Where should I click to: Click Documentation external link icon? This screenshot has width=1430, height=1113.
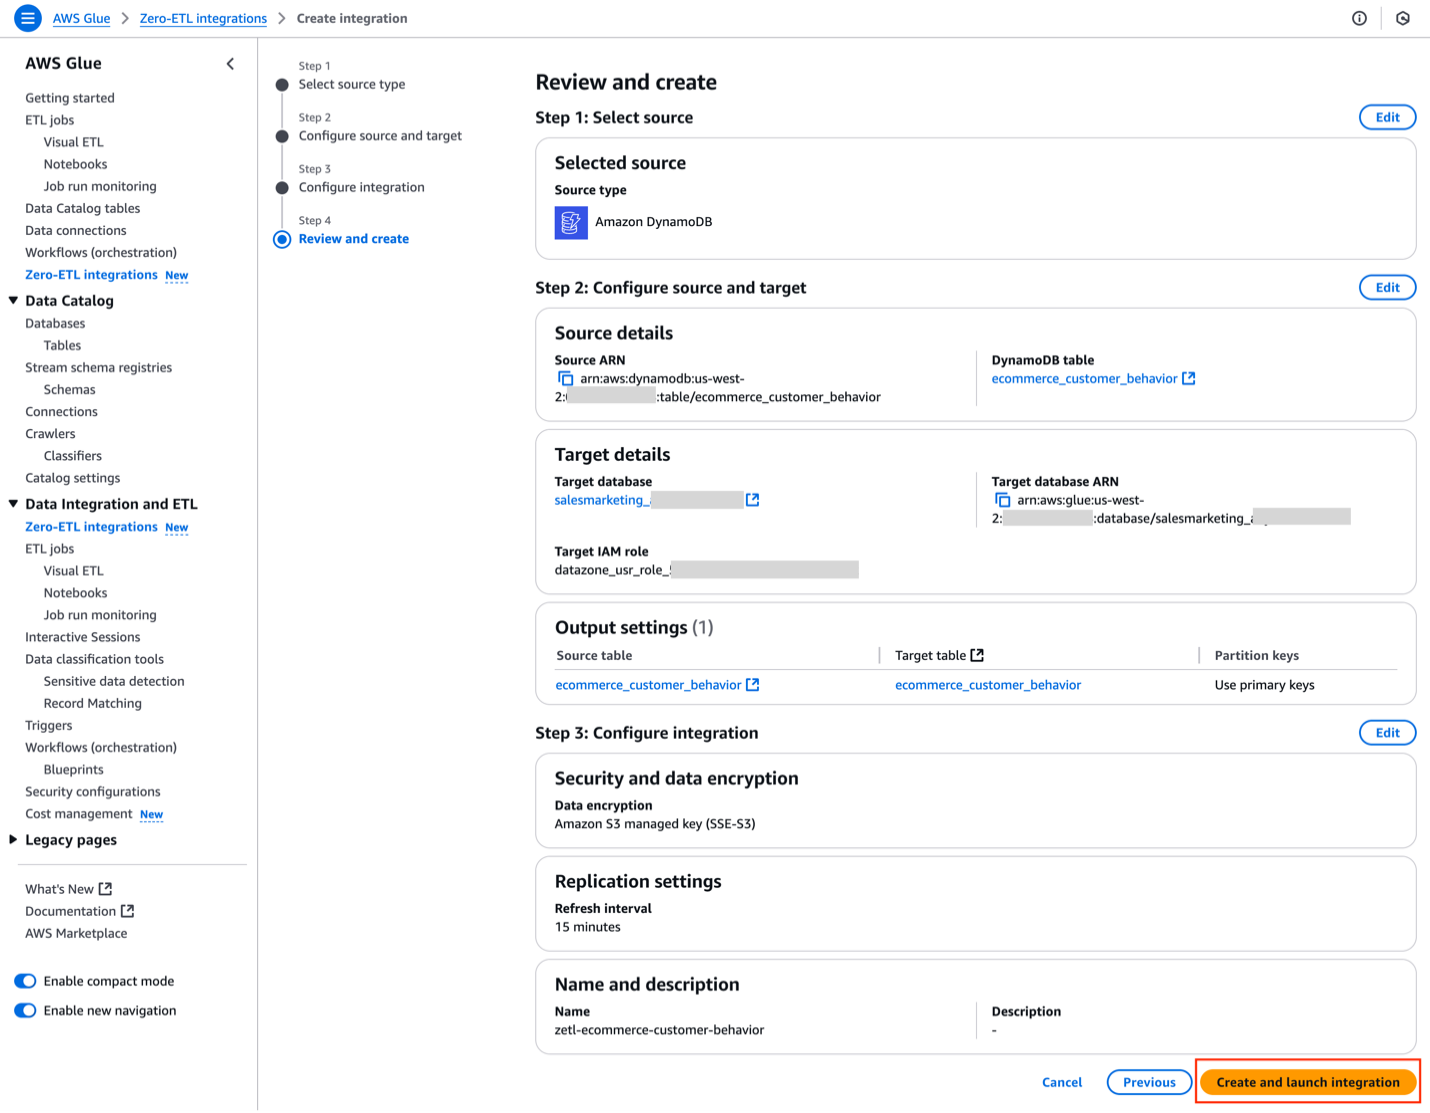click(128, 911)
